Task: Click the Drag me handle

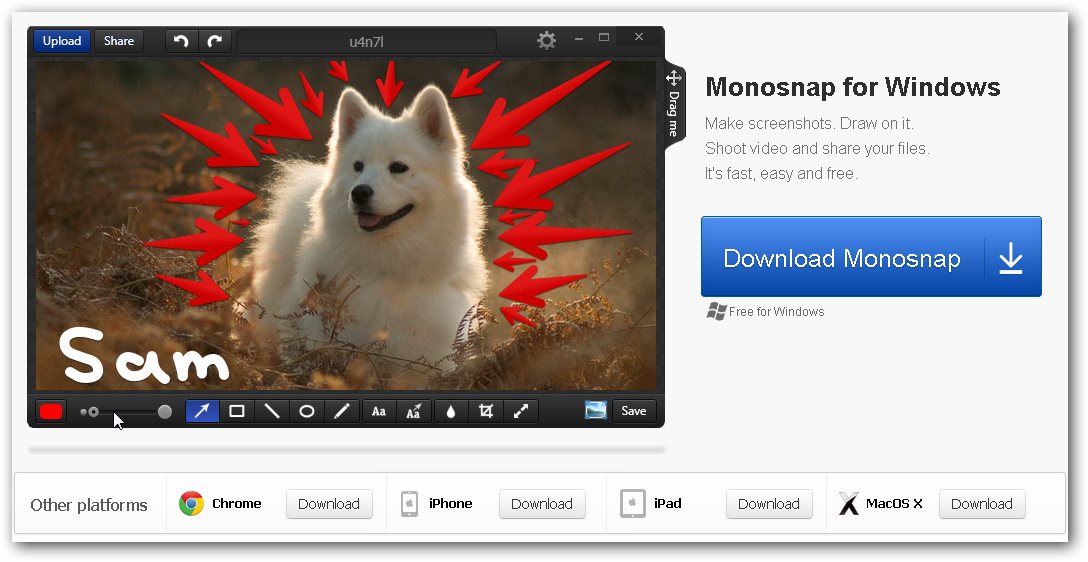Action: click(674, 106)
